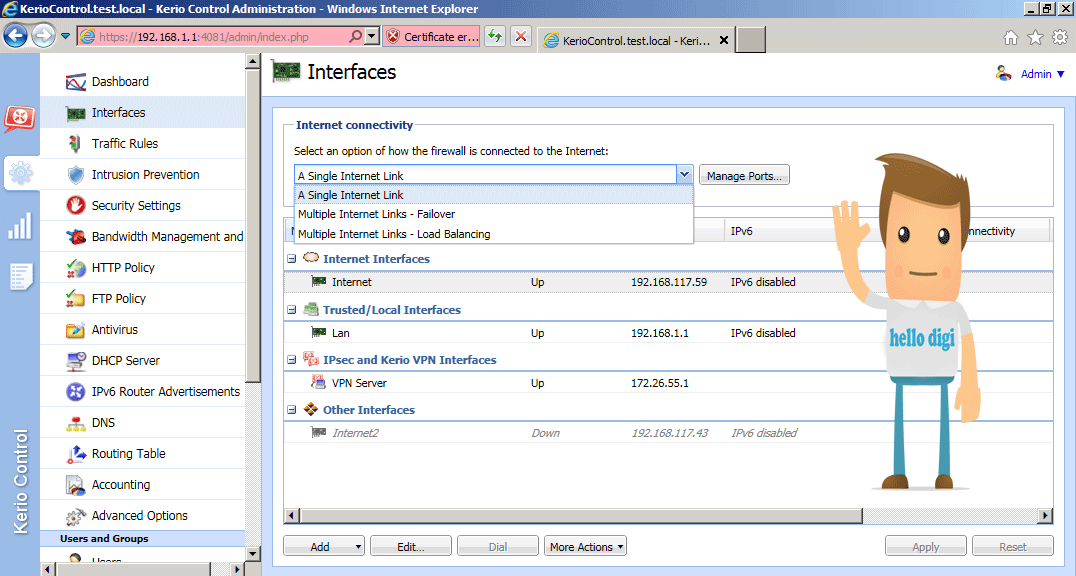Collapse the Trusted/Local Interfaces group
The image size is (1076, 576).
pyautogui.click(x=292, y=310)
